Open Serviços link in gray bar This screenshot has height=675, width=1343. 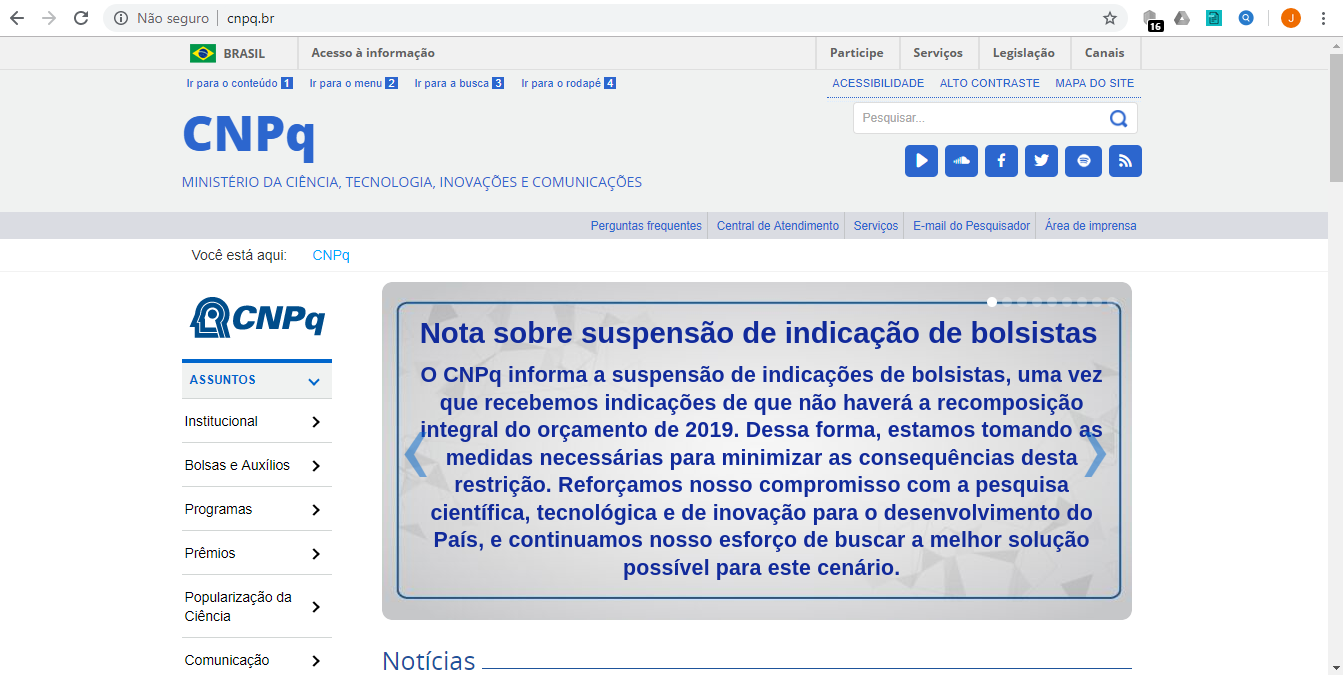[876, 226]
